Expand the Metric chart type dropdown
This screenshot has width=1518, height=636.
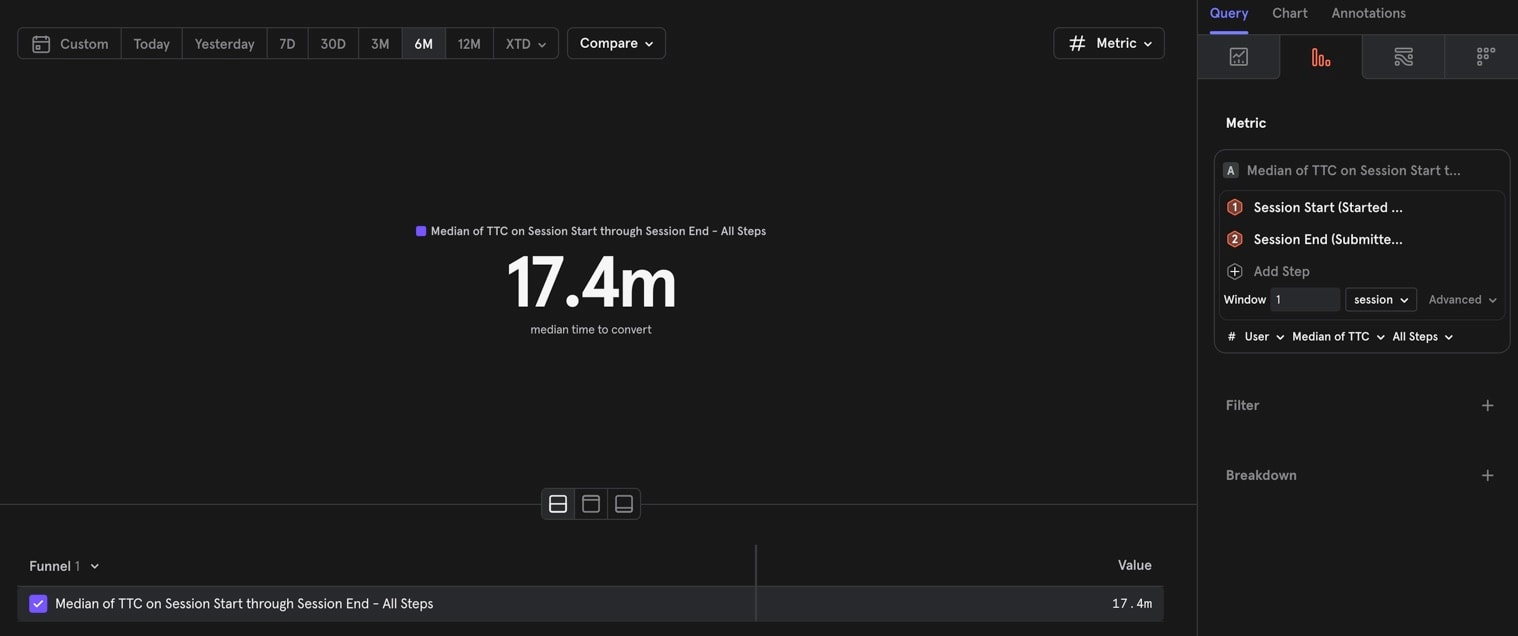1109,43
